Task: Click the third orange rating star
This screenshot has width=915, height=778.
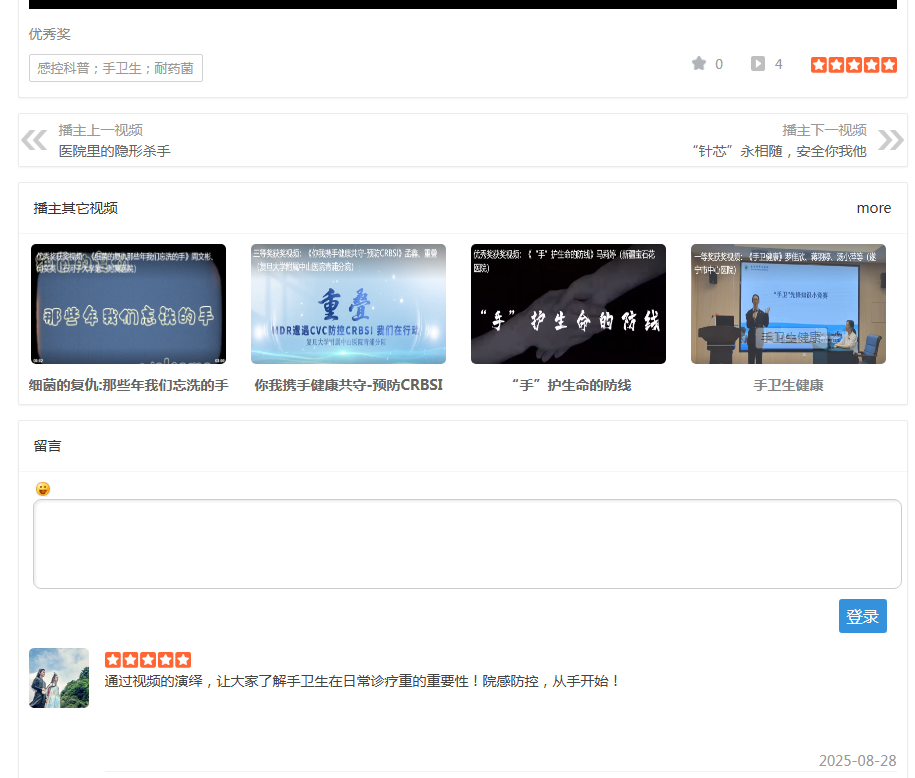Action: tap(853, 63)
